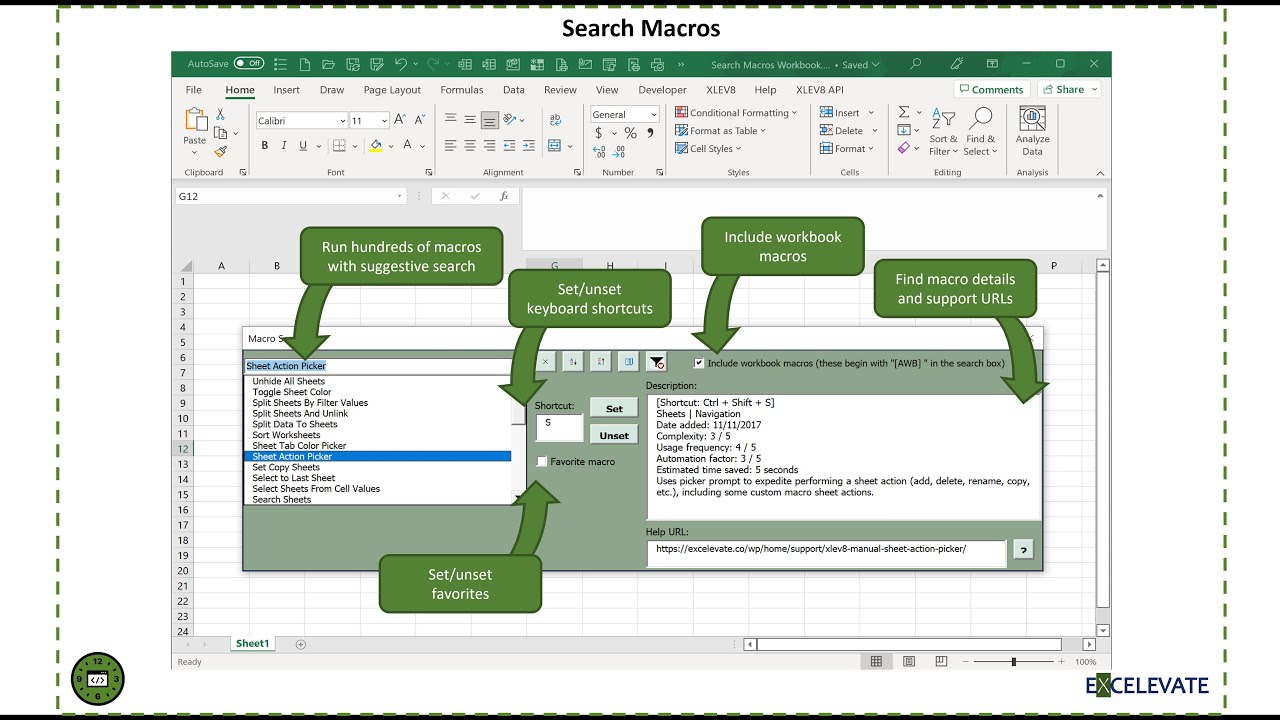Image resolution: width=1280 pixels, height=720 pixels.
Task: Click the Cut scissors icon
Action: (x=220, y=114)
